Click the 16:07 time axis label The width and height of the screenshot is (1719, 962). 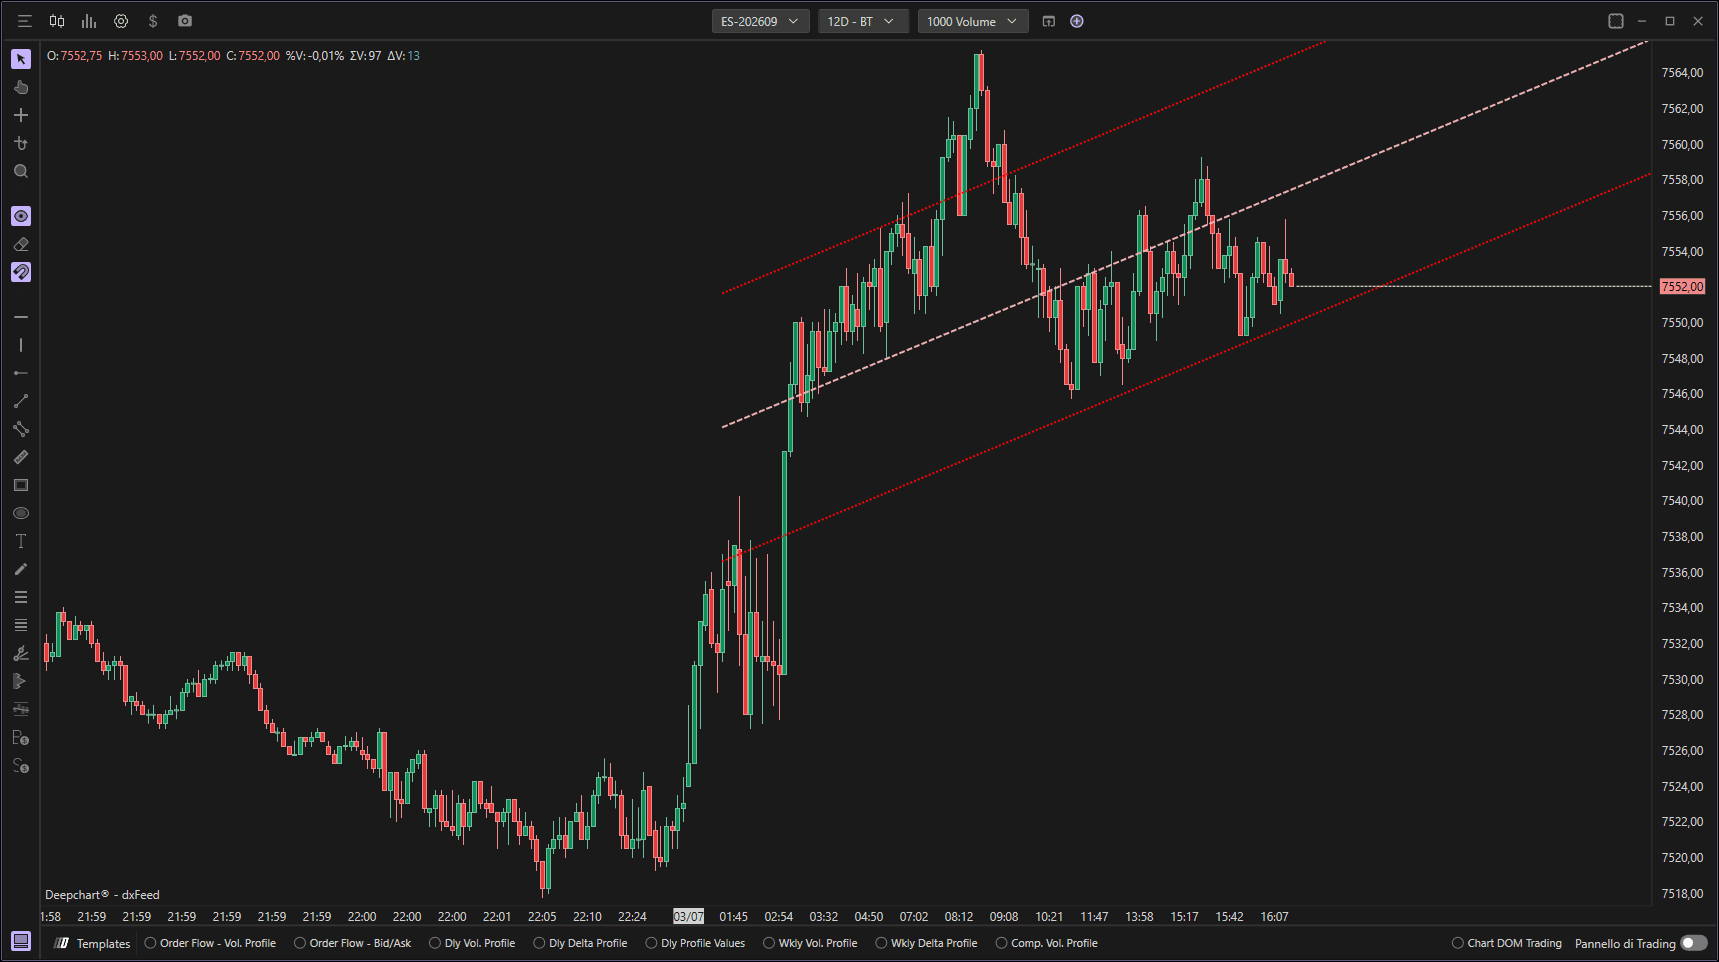click(1274, 916)
